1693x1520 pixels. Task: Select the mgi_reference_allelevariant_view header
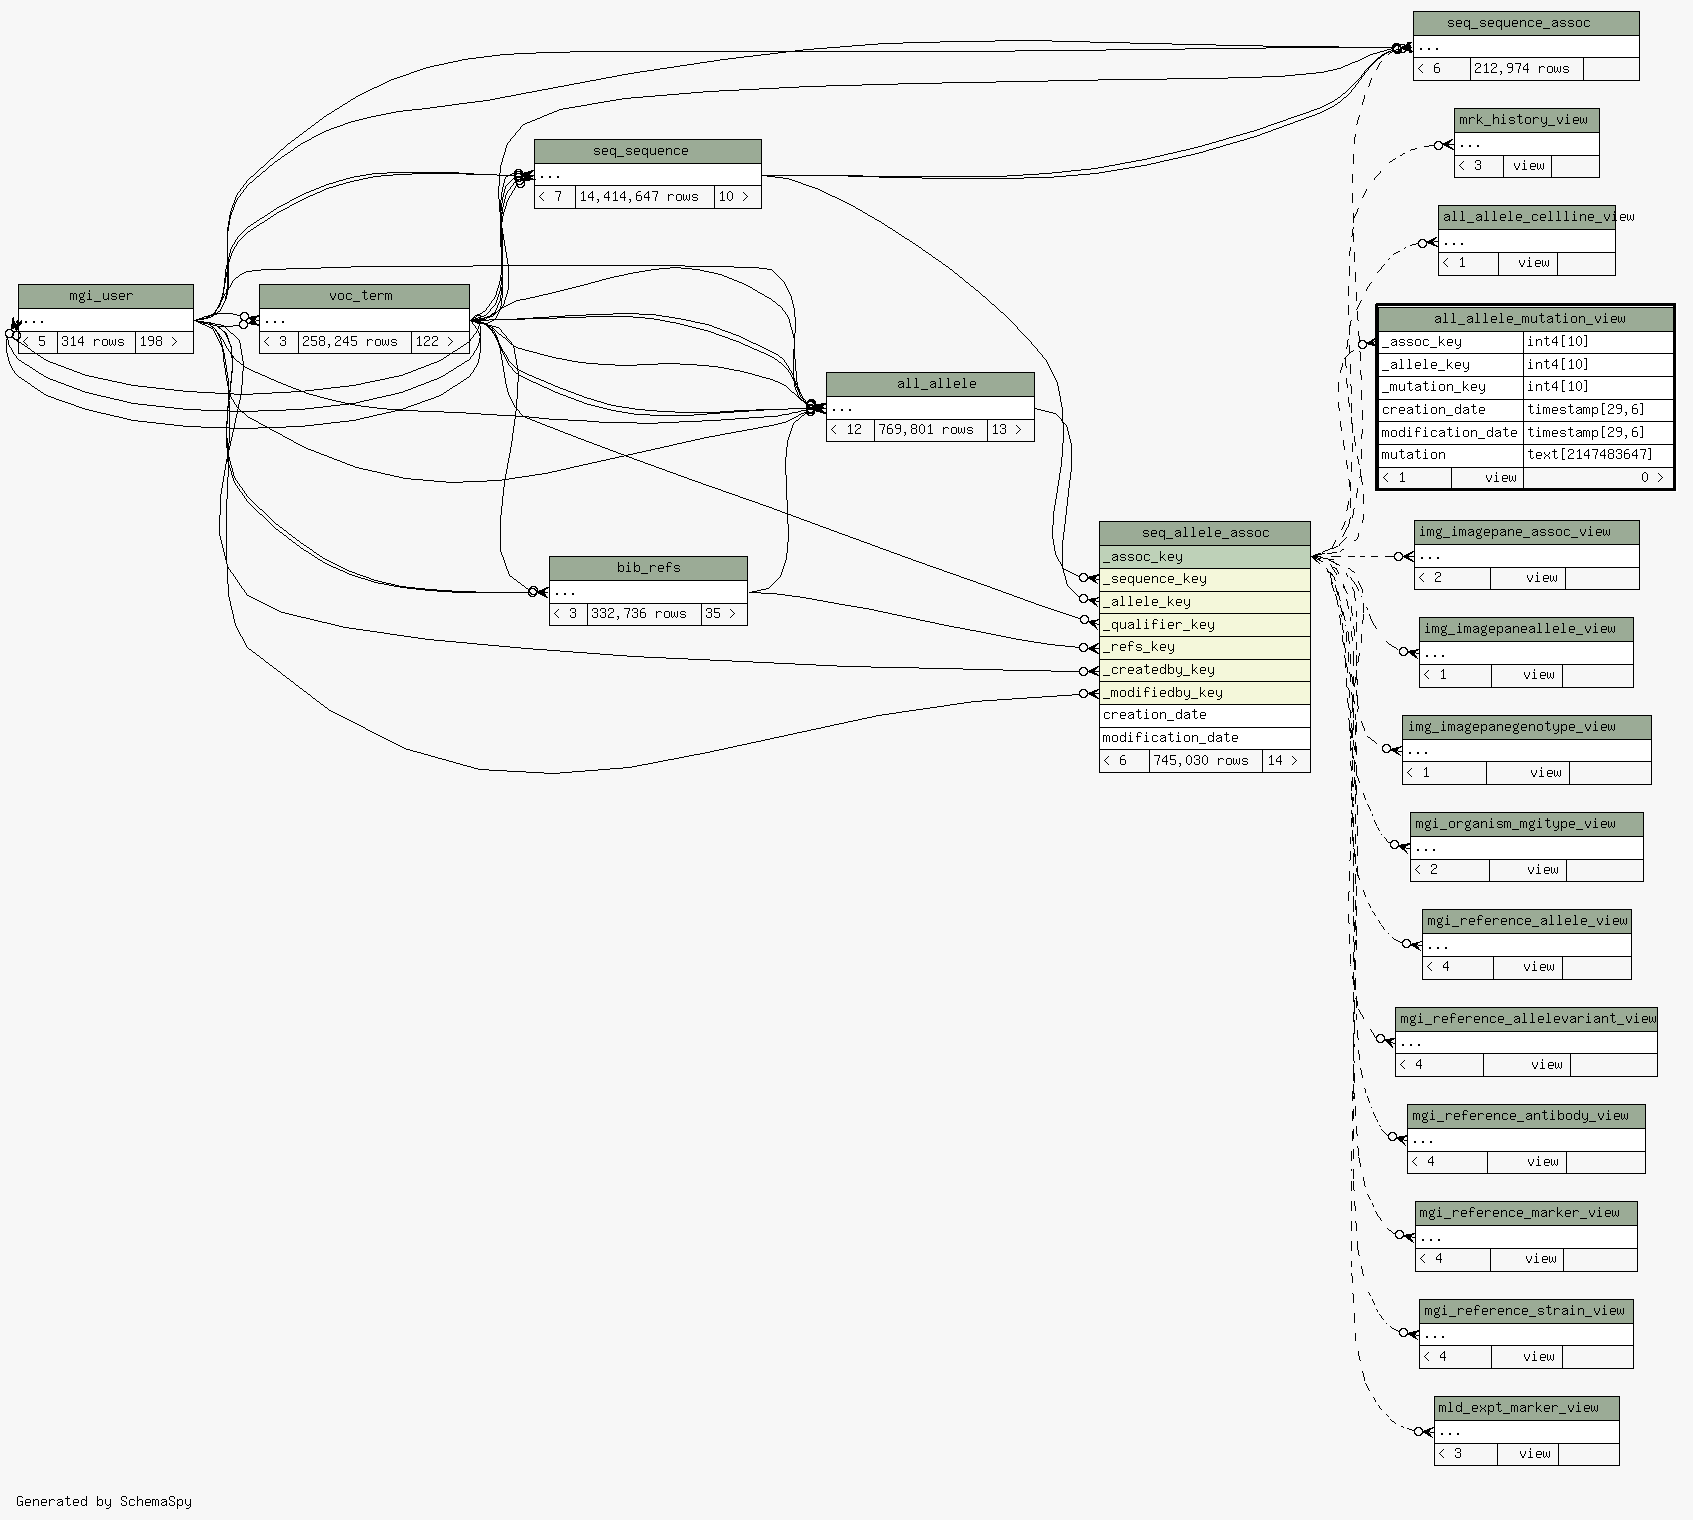[x=1526, y=1019]
